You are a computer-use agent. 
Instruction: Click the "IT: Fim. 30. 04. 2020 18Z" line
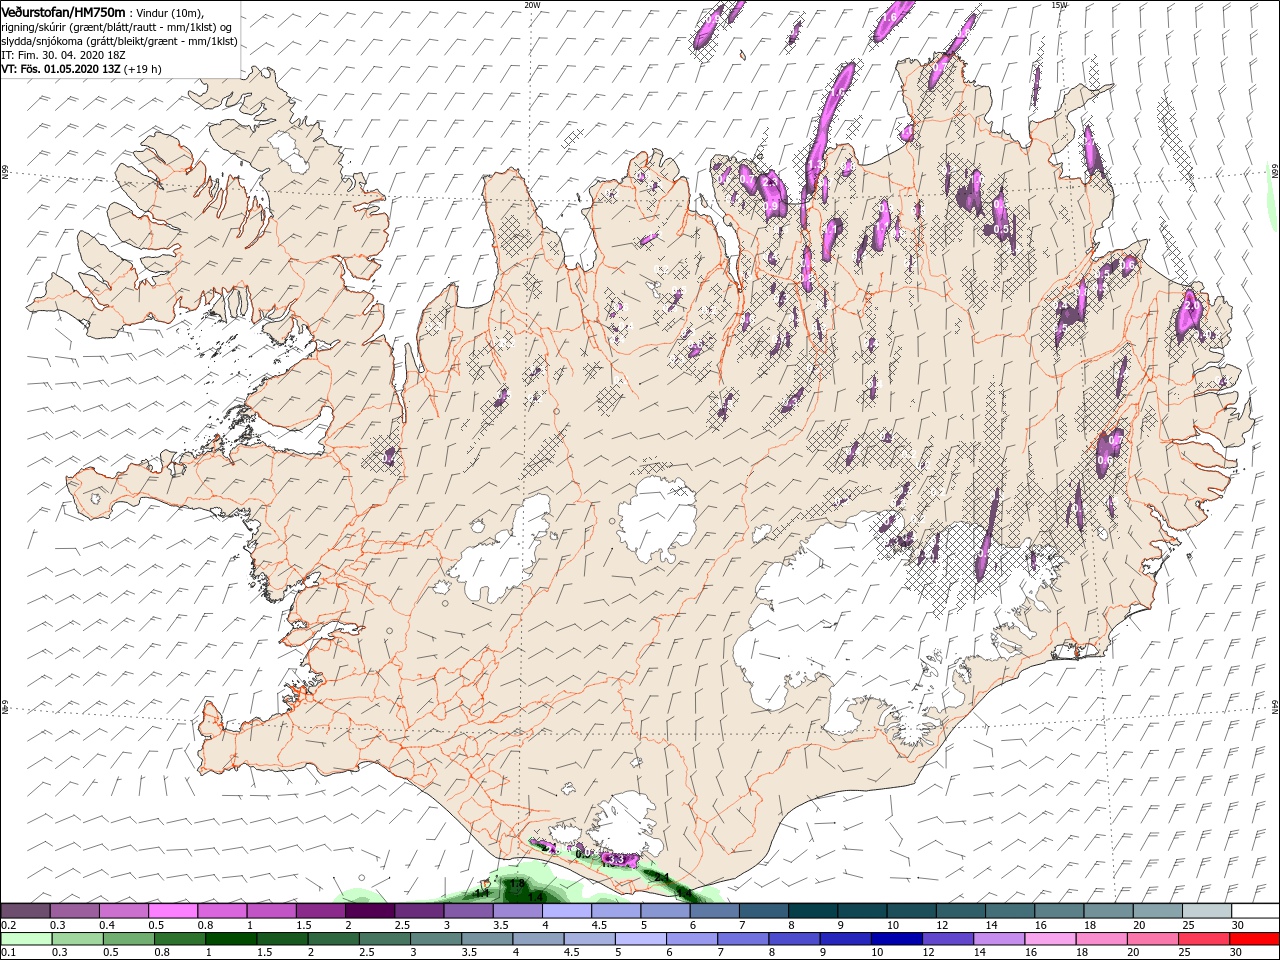point(63,55)
